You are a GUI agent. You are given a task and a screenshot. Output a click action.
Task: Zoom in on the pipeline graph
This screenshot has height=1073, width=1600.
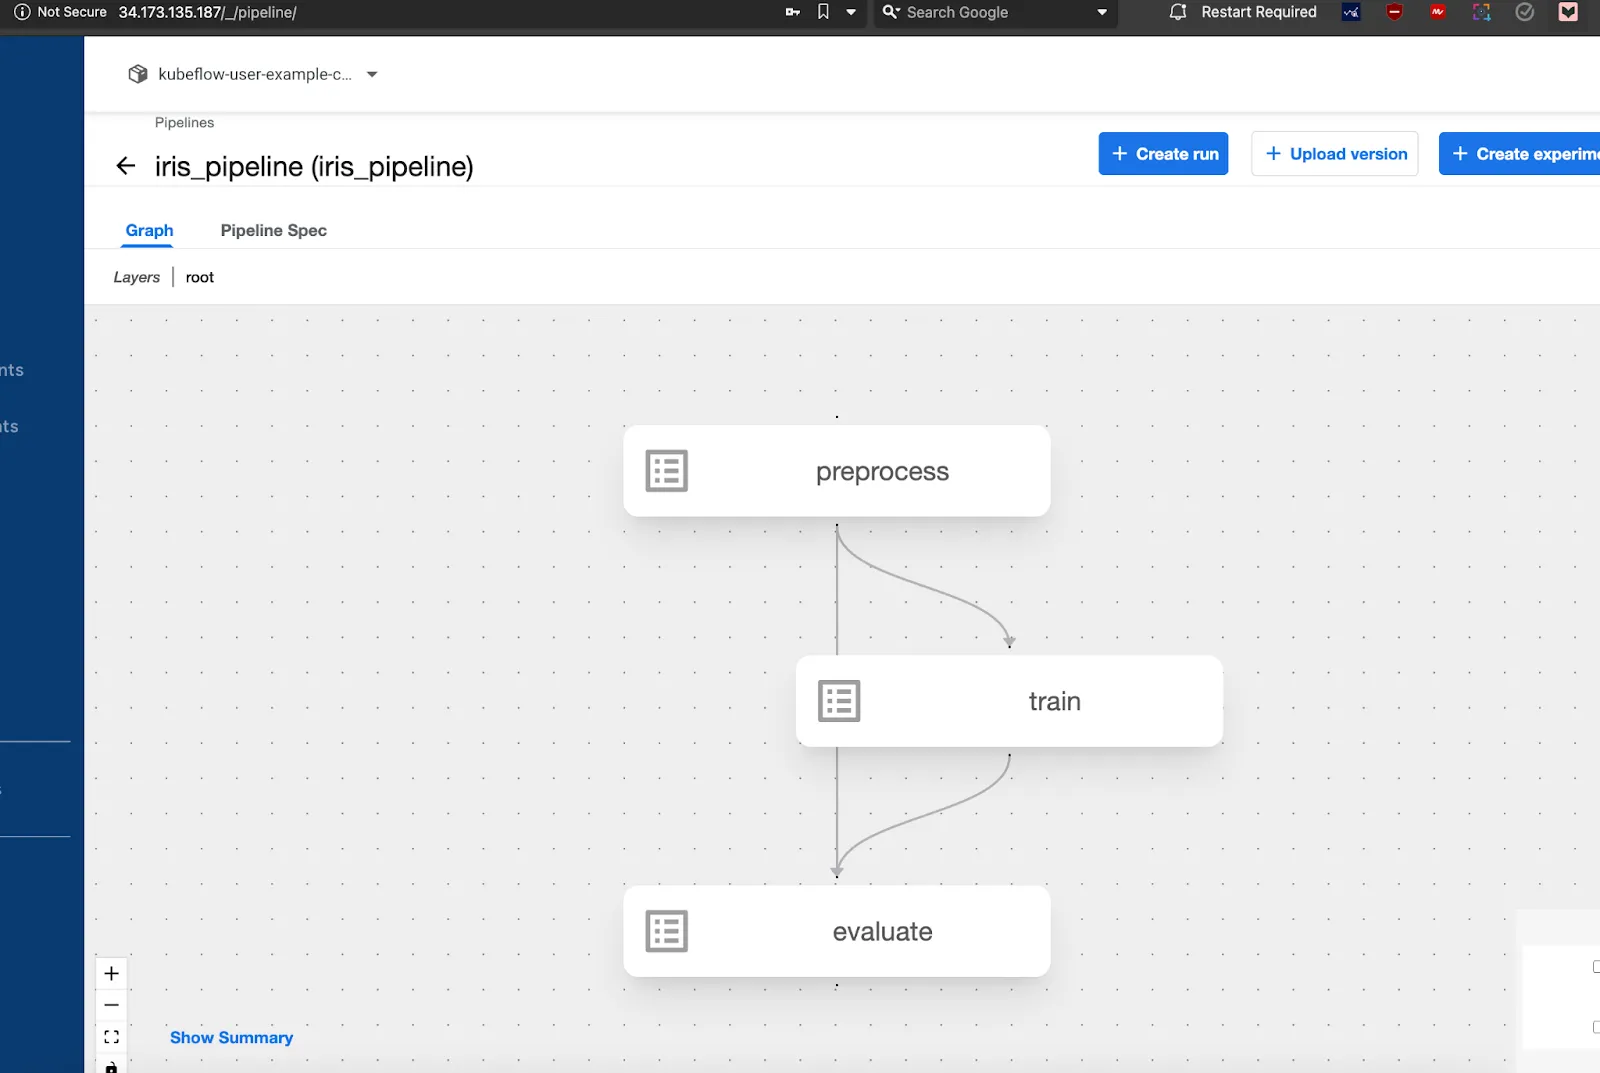click(111, 973)
